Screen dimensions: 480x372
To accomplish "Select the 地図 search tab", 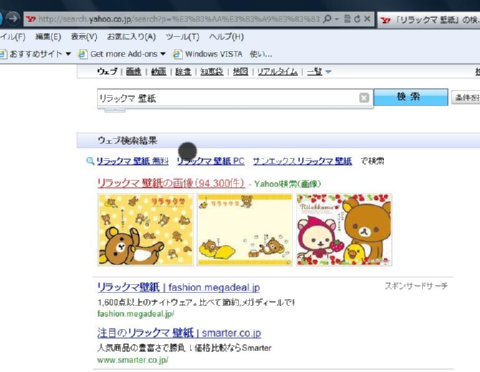I will [240, 71].
